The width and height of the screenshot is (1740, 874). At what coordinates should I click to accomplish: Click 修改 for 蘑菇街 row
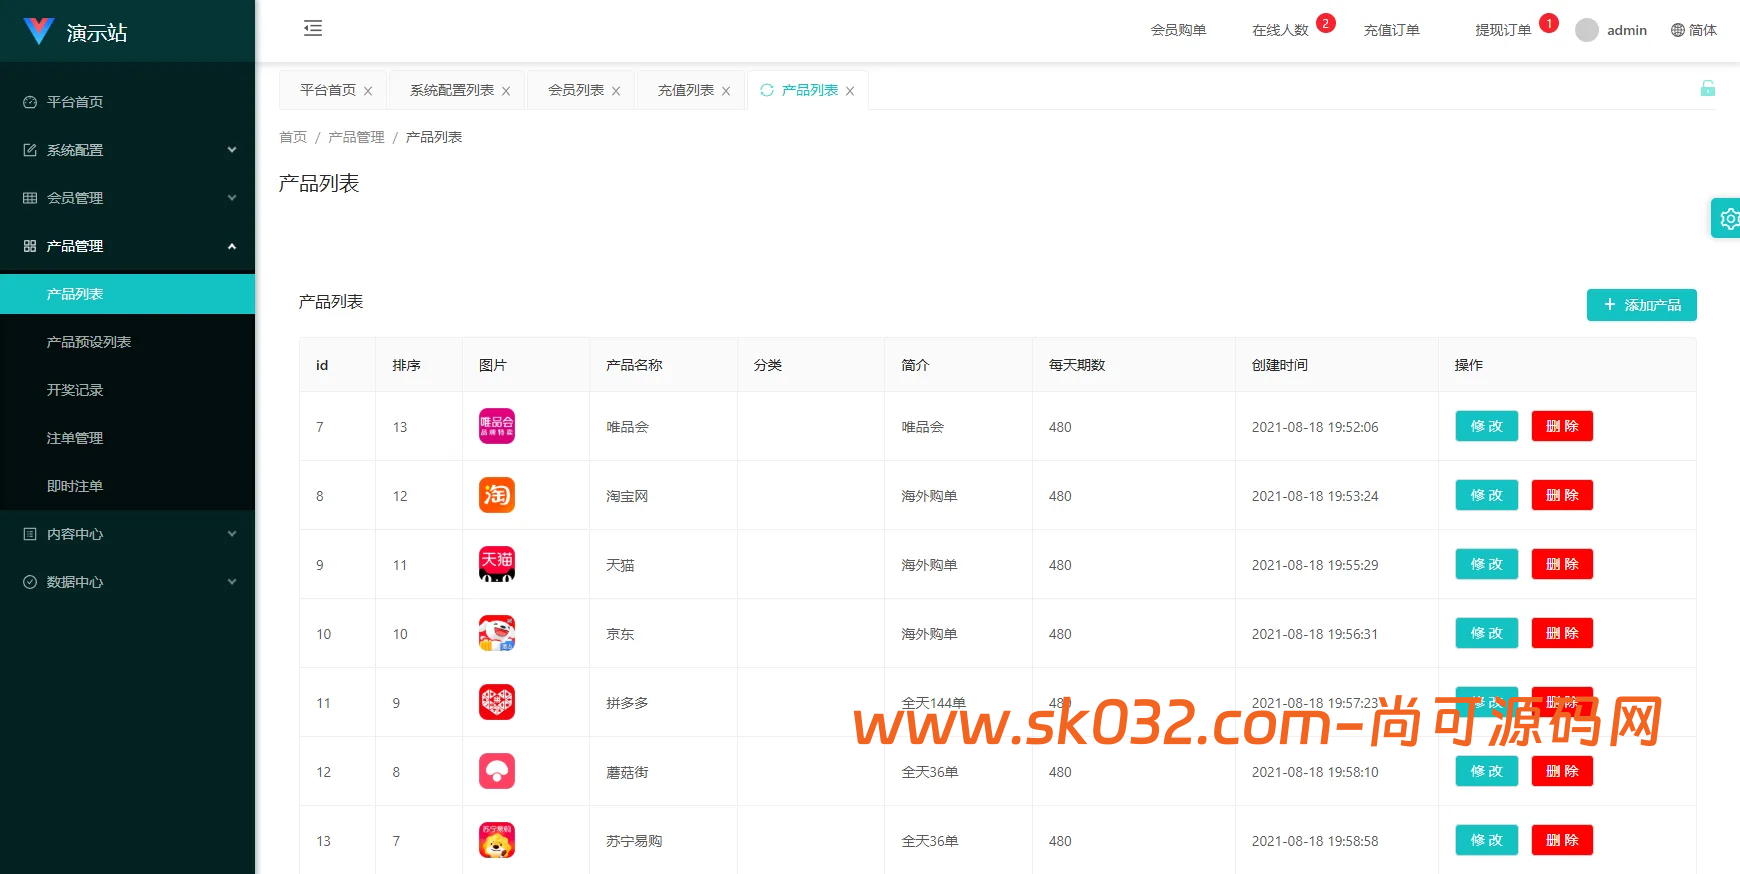[x=1486, y=771]
